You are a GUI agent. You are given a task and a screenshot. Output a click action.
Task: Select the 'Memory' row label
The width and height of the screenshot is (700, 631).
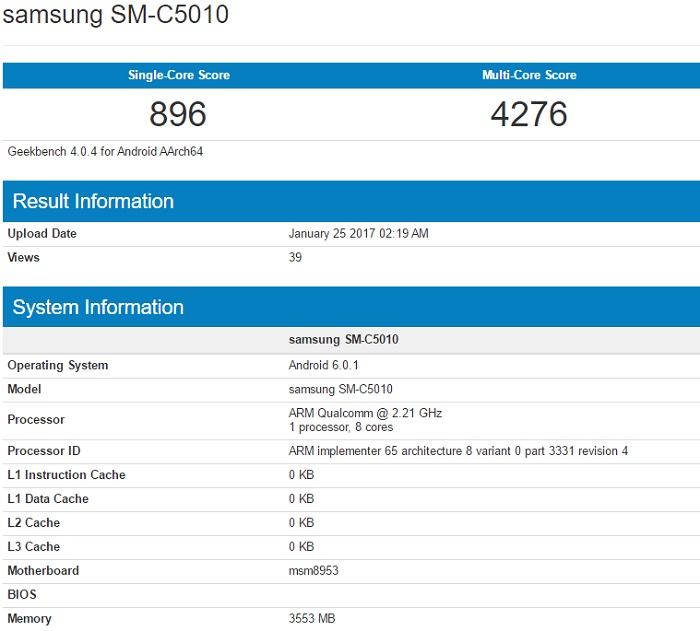tap(29, 619)
